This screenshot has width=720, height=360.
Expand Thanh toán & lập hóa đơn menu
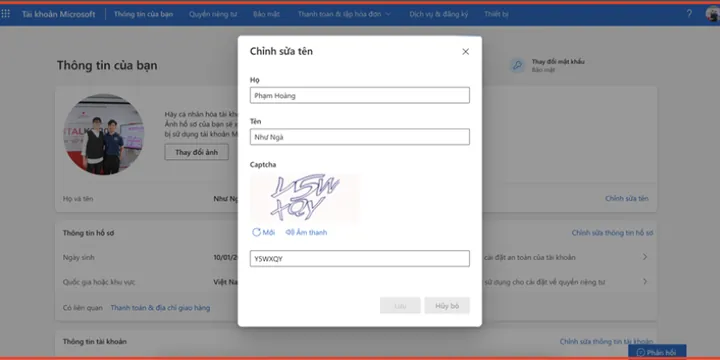(344, 14)
